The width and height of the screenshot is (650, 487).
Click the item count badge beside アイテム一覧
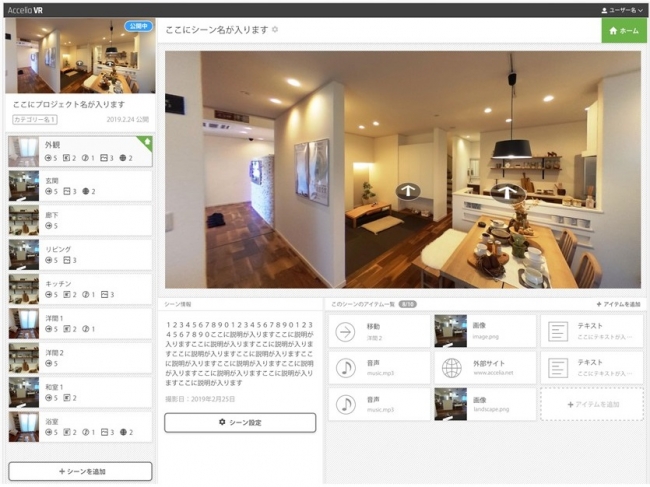point(407,304)
